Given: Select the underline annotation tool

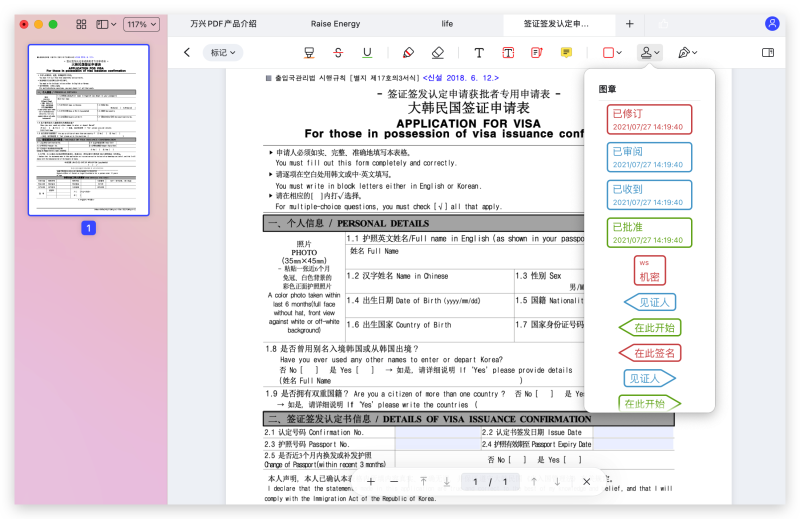Looking at the screenshot, I should [367, 52].
